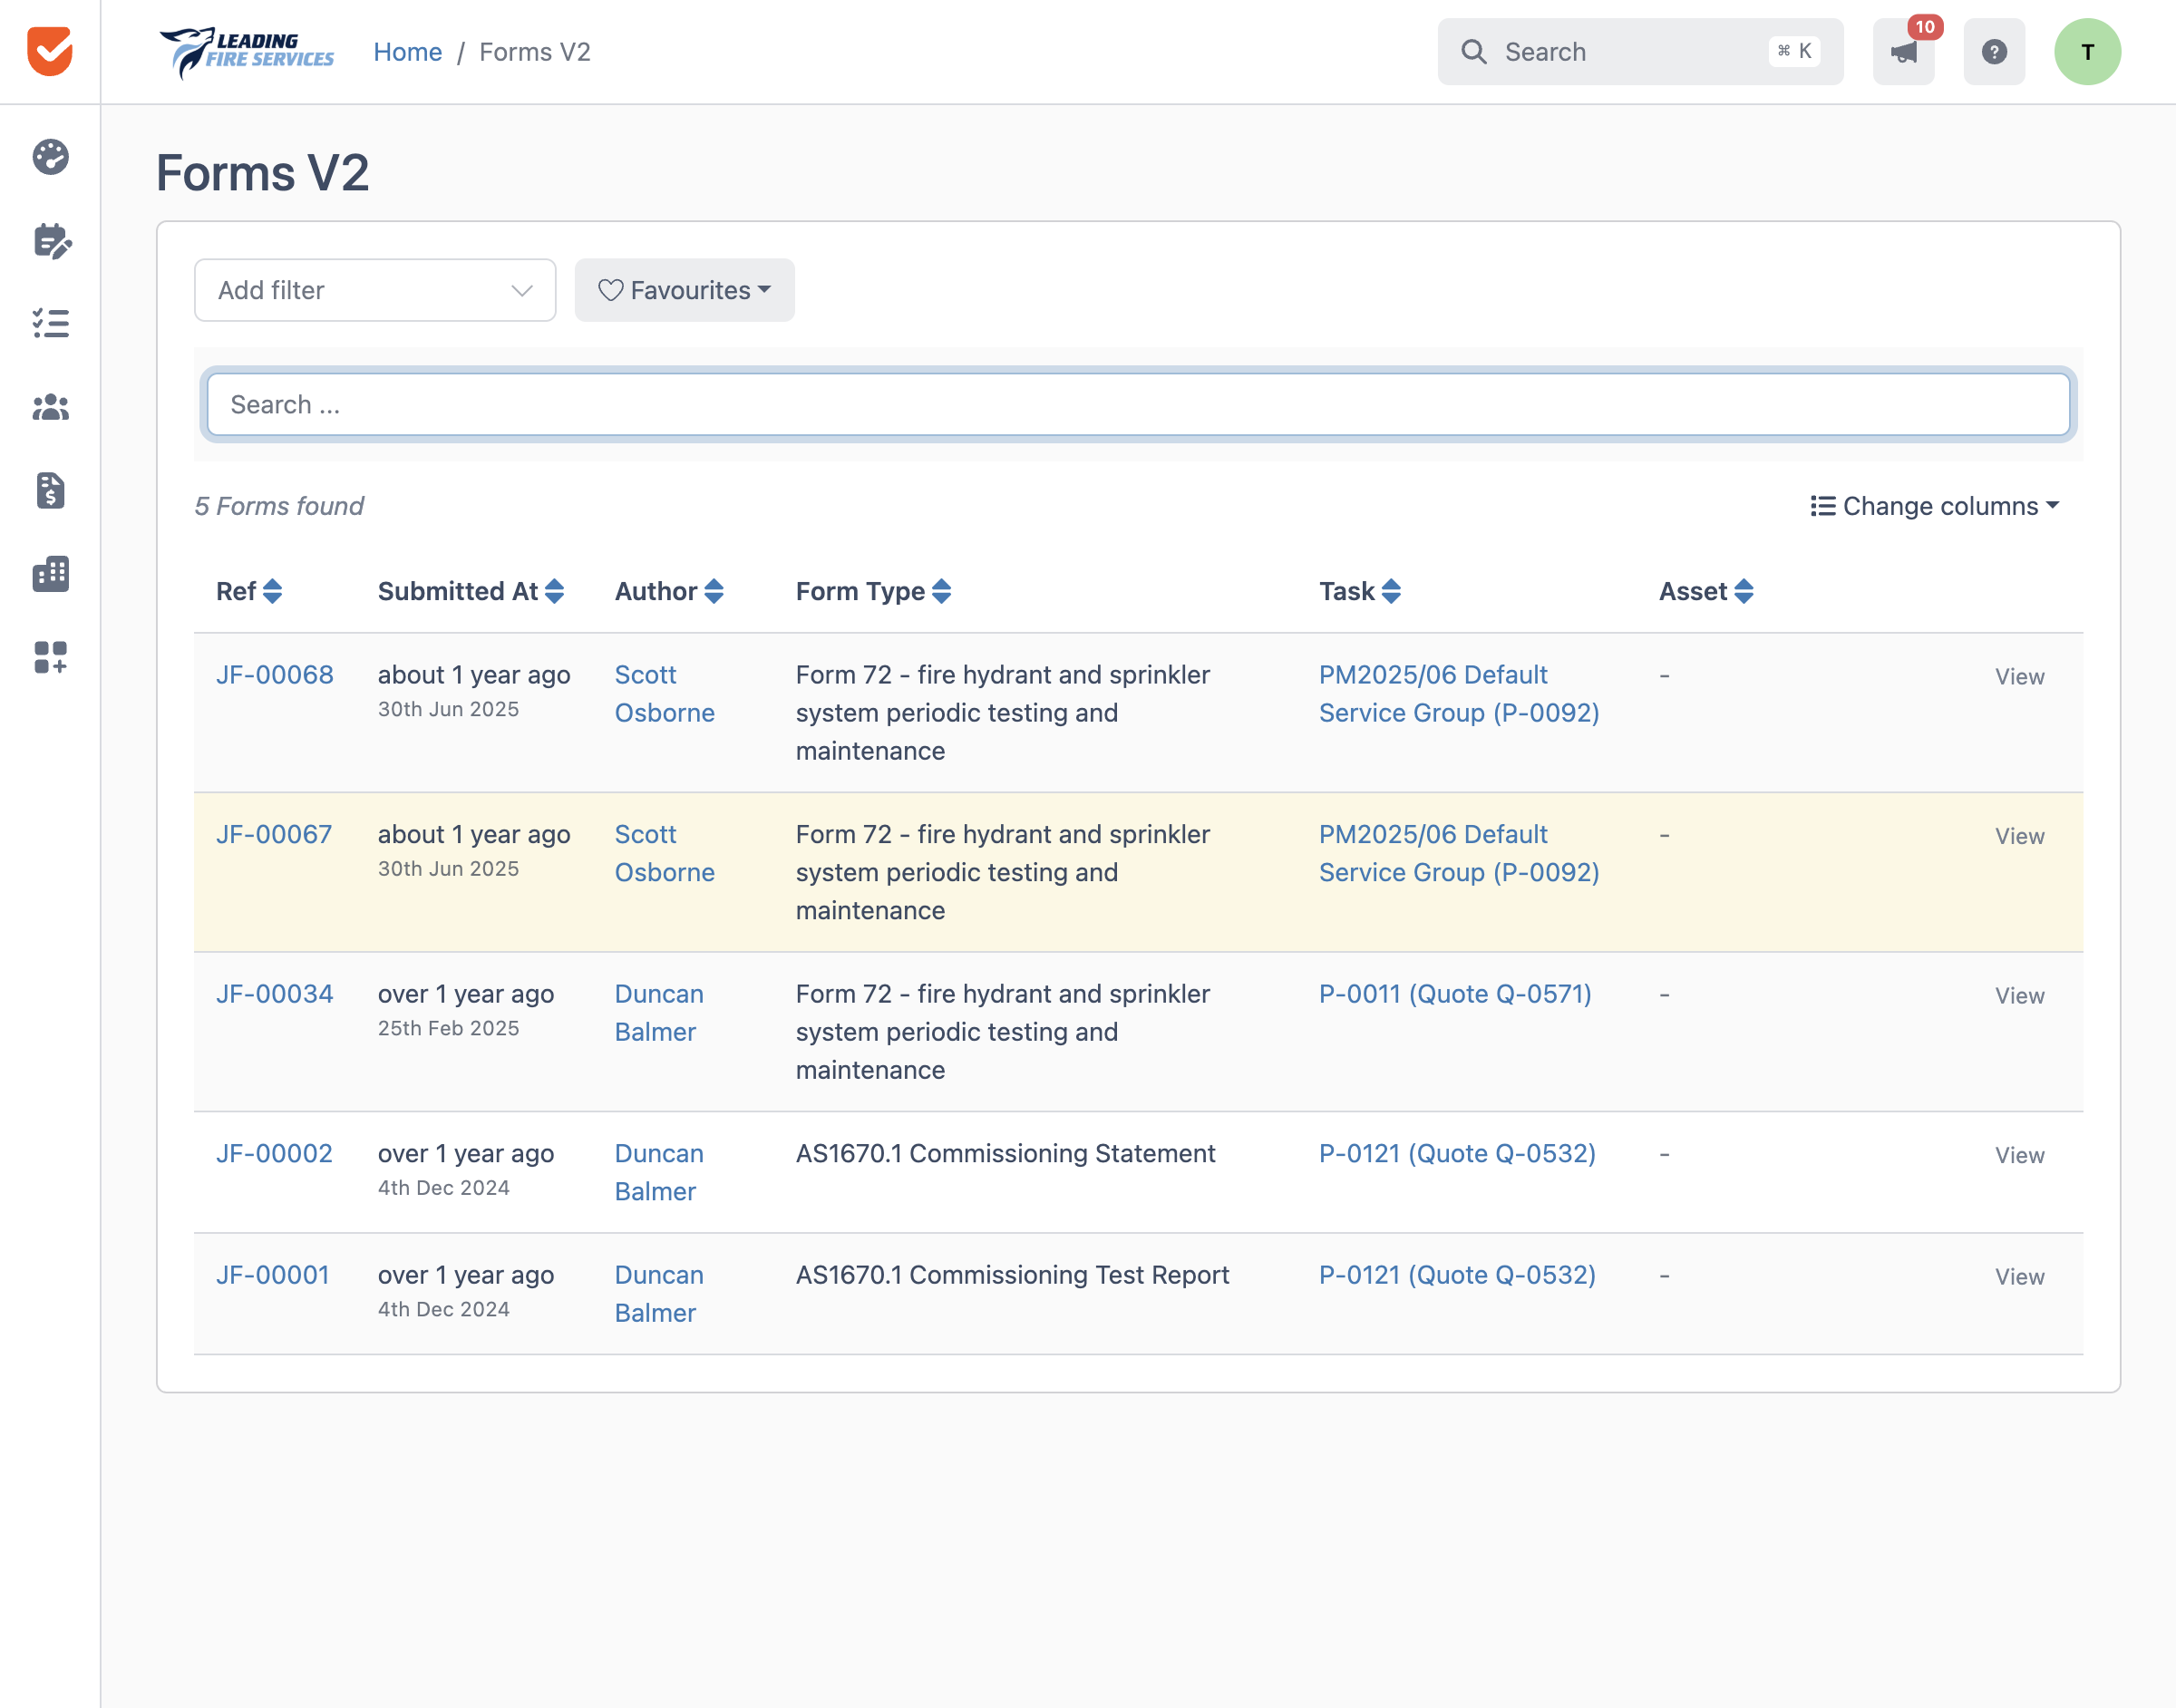Screen dimensions: 2176x1708
Task: Open the user avatar T menu
Action: point(2087,52)
